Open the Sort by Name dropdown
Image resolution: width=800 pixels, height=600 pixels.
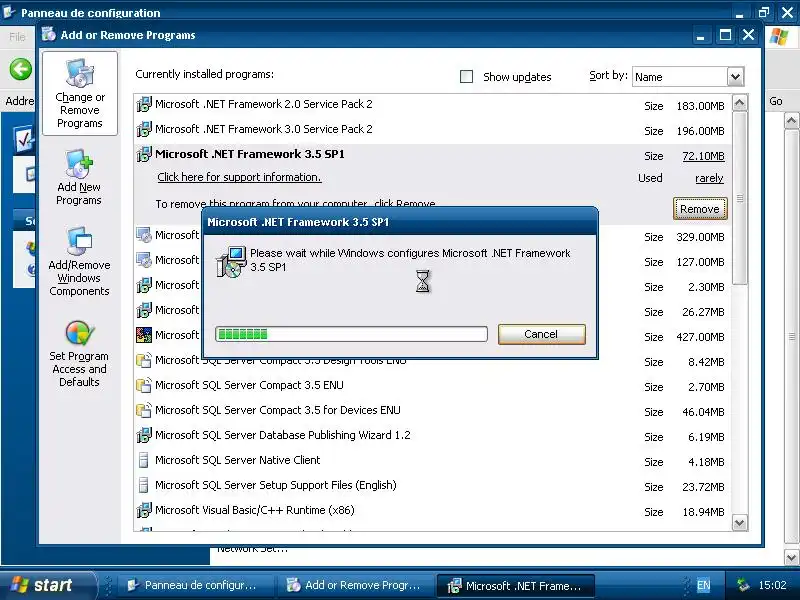pos(735,77)
